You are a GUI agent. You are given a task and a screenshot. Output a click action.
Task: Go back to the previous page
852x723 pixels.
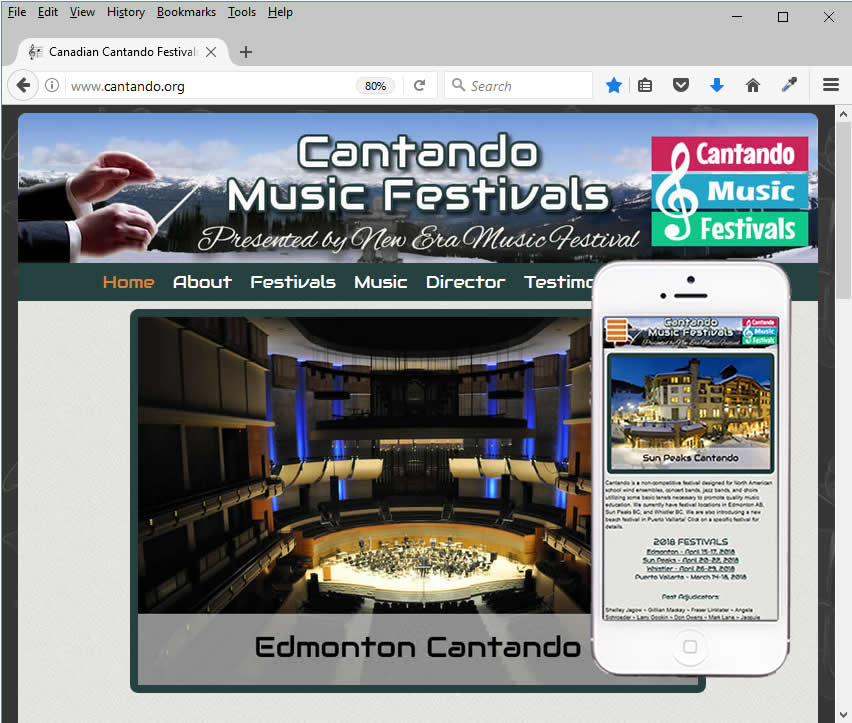[23, 85]
